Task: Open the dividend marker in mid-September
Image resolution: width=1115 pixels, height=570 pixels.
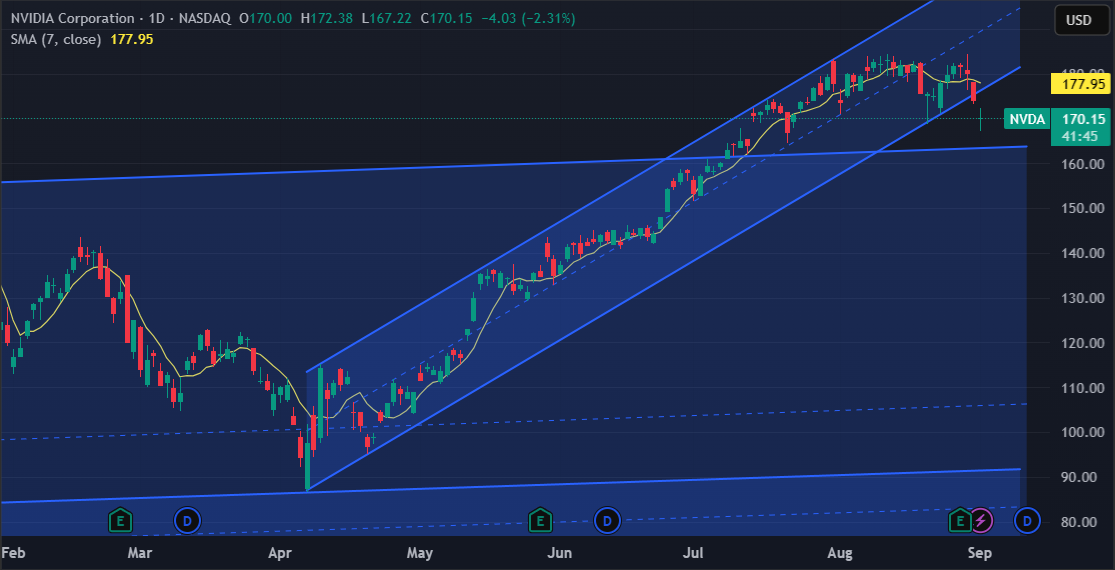Action: click(x=1027, y=521)
